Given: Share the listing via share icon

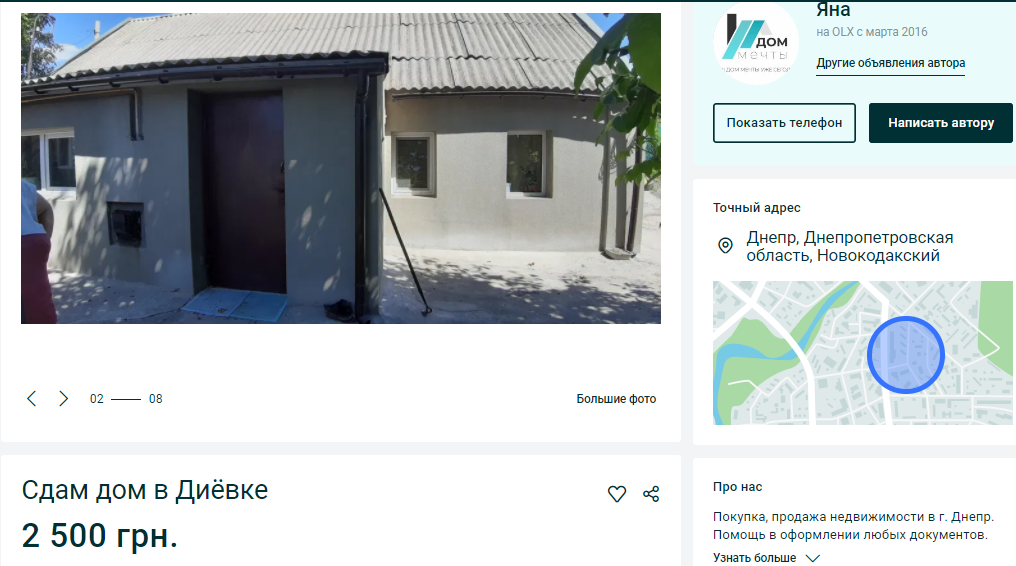Looking at the screenshot, I should pos(651,494).
